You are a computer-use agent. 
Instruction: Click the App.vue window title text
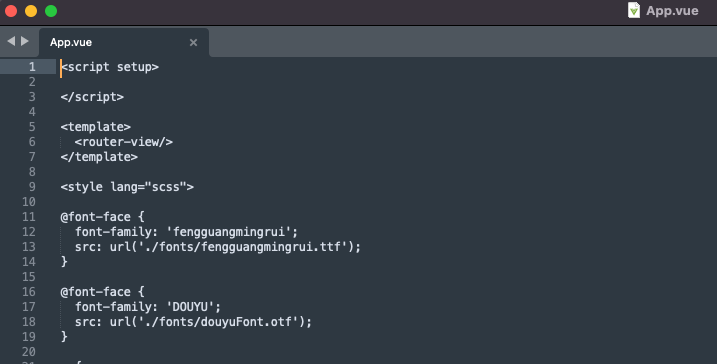[672, 11]
